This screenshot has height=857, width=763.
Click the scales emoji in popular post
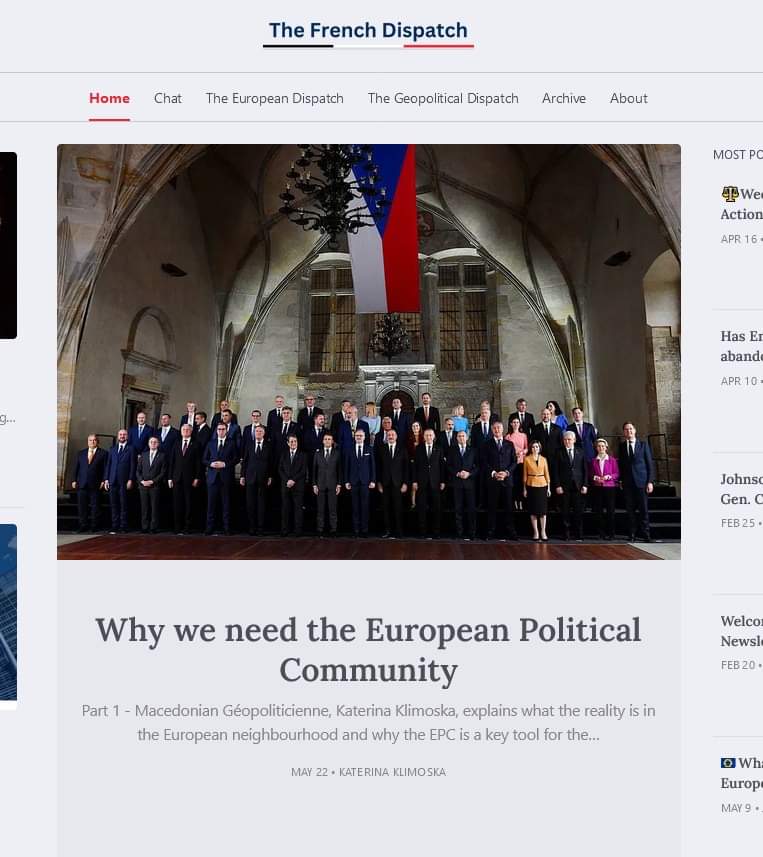pos(730,193)
